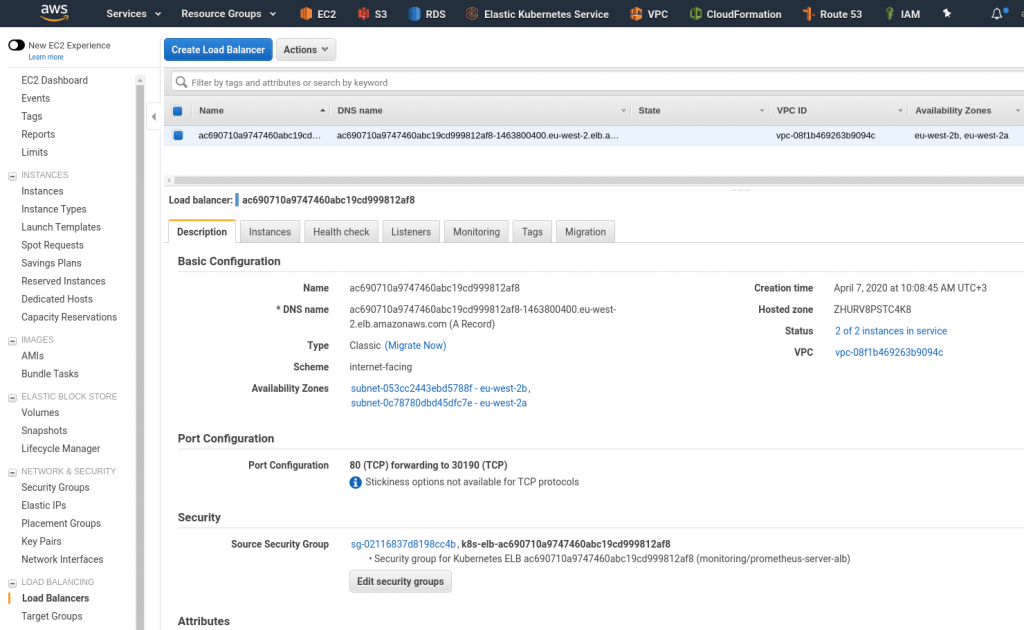Open the Actions dropdown
Viewport: 1024px width, 630px height.
[305, 49]
